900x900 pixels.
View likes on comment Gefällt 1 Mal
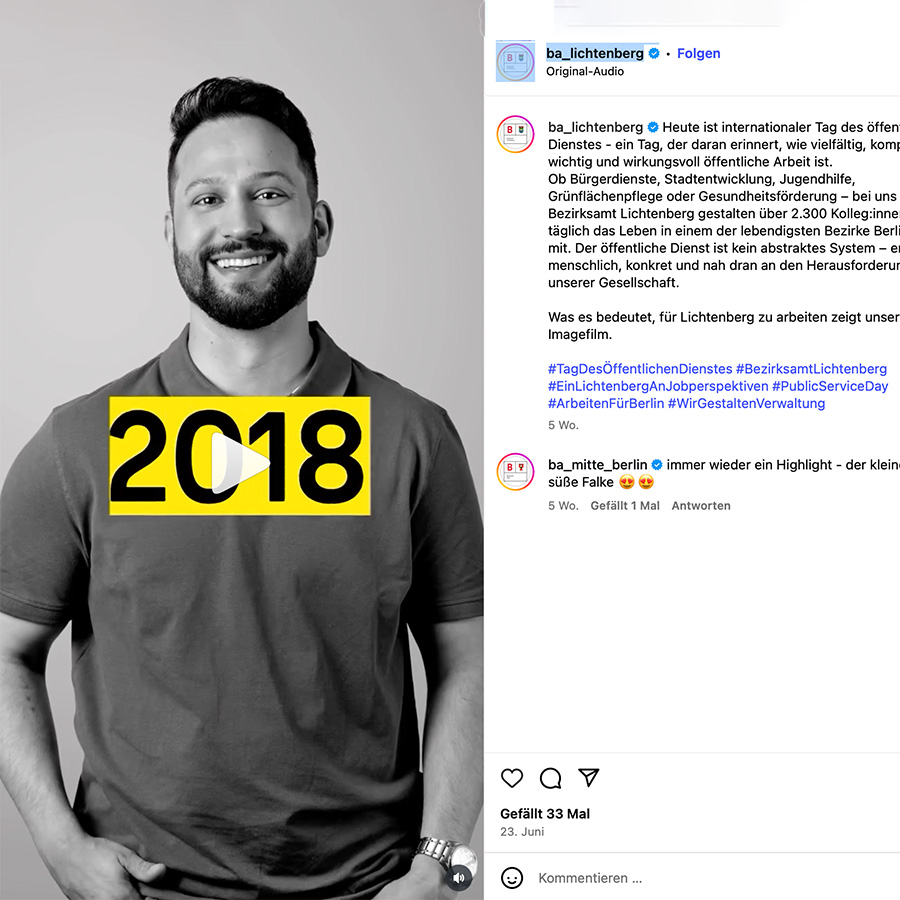(x=625, y=506)
